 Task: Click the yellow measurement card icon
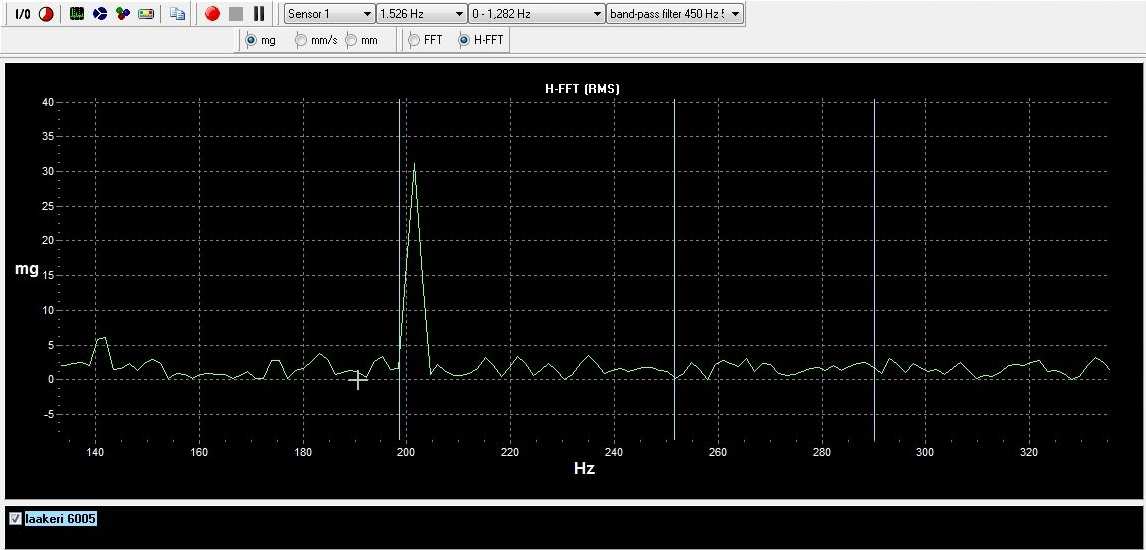[146, 14]
